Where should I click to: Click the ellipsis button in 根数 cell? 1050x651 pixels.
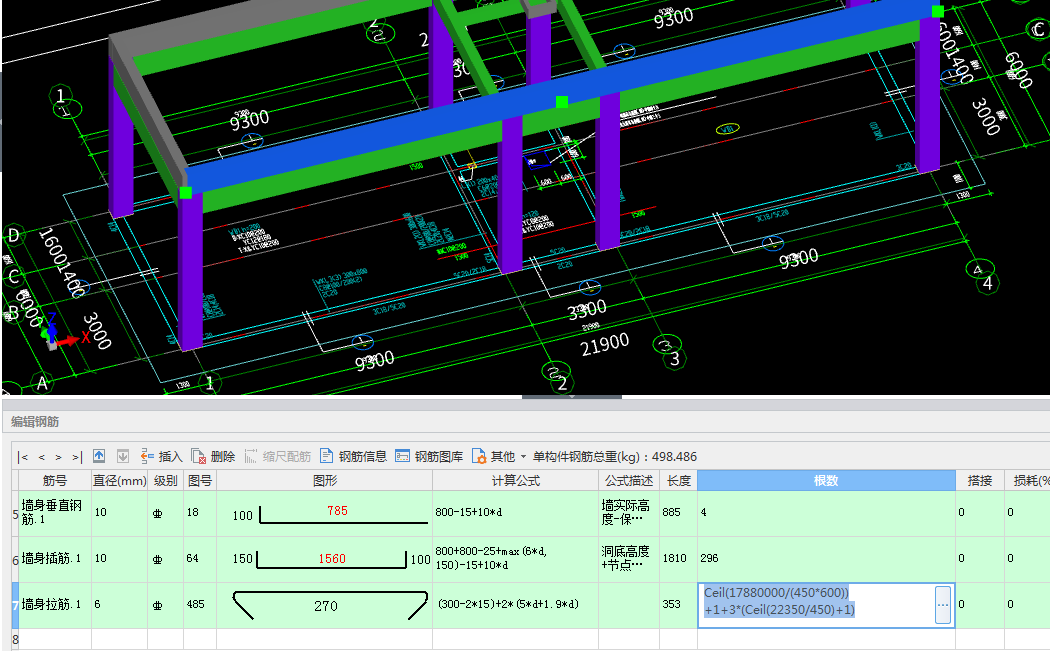pos(943,605)
